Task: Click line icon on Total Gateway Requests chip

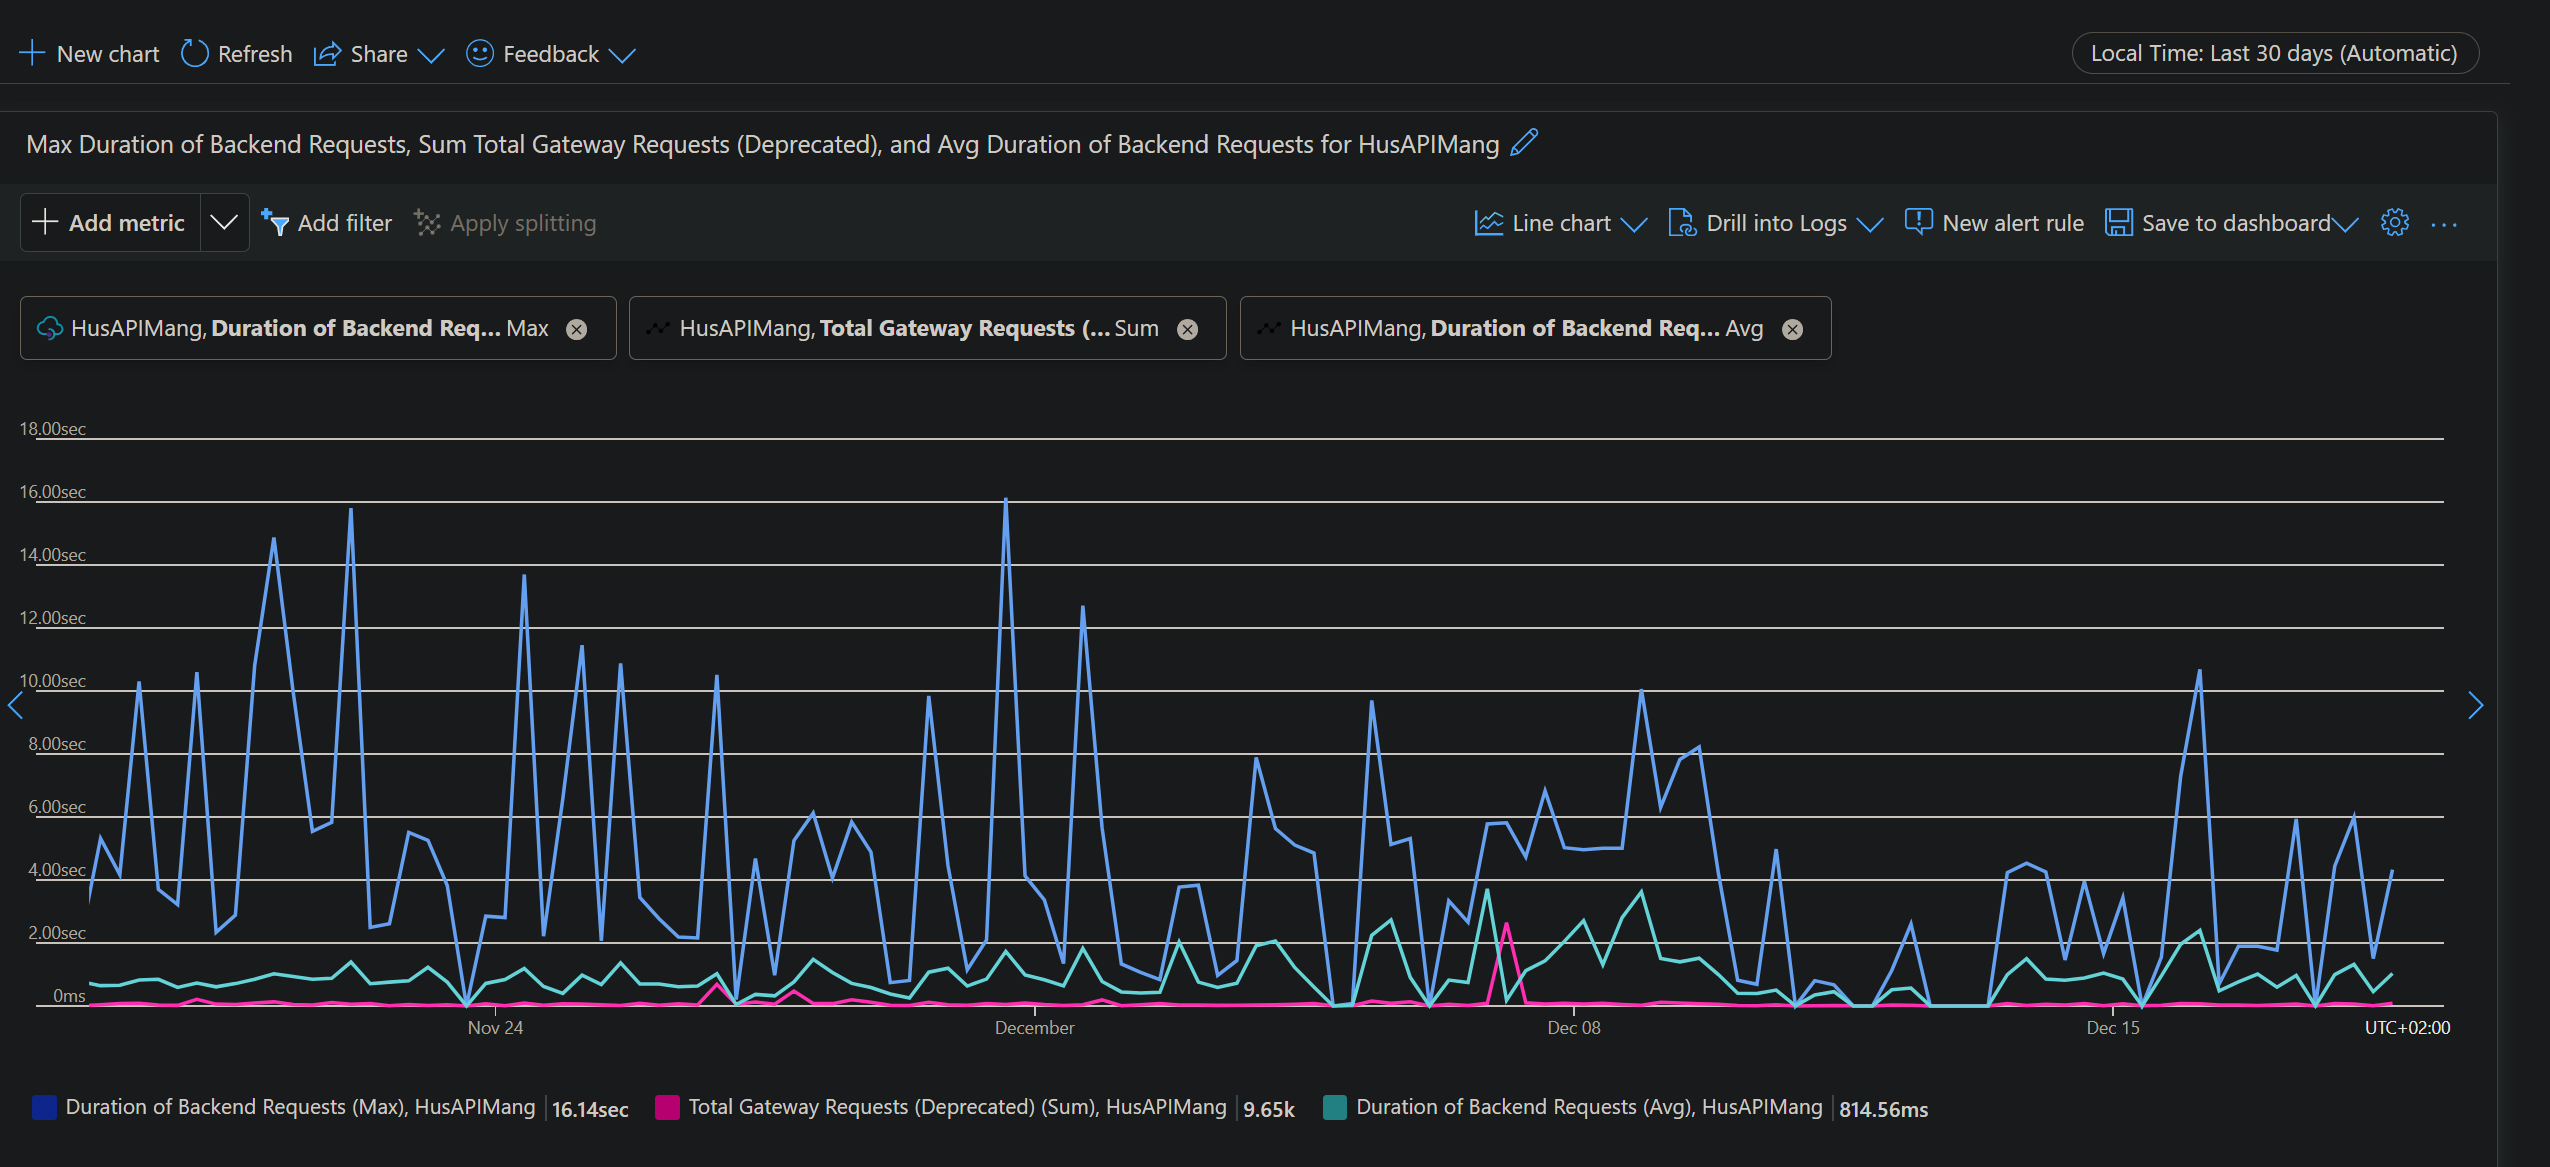Action: [x=658, y=328]
